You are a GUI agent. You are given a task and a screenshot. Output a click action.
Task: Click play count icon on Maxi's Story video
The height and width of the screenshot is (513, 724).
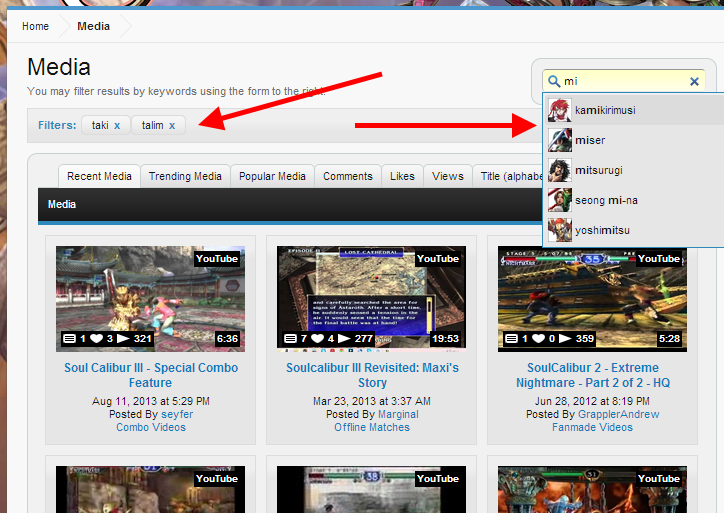coord(344,338)
